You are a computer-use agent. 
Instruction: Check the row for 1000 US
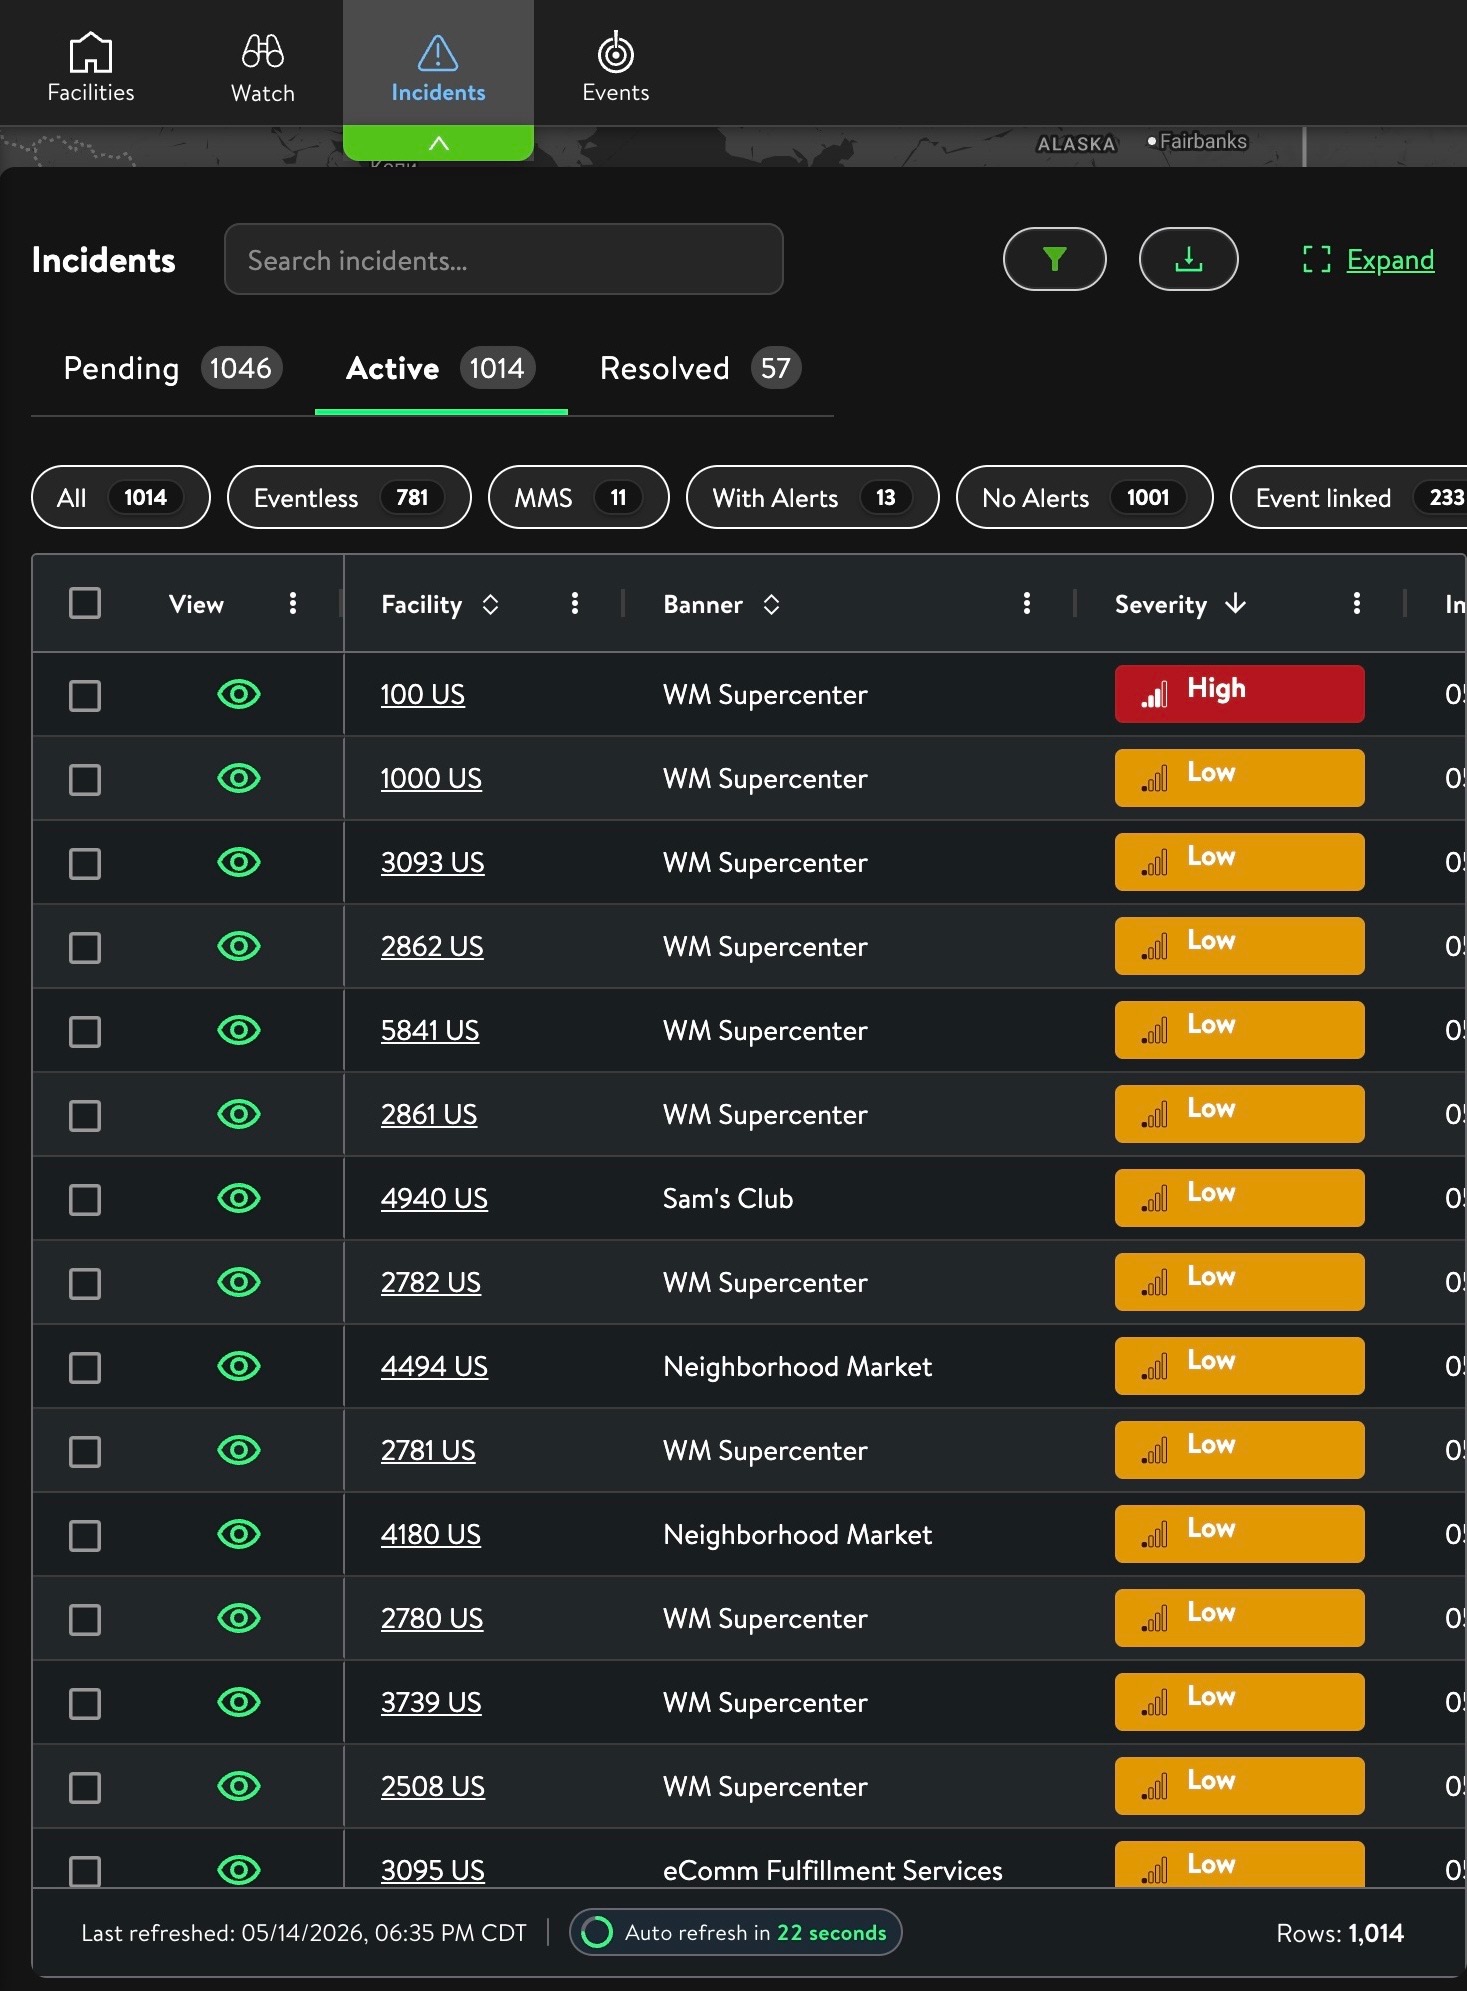point(85,779)
